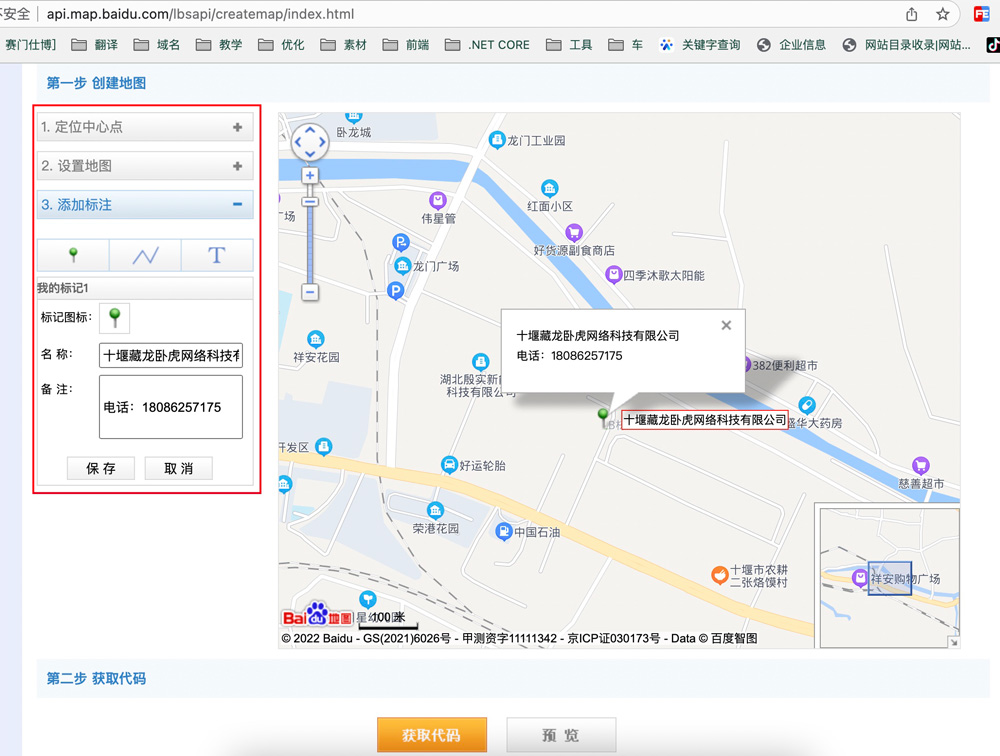Screen dimensions: 1000x756
Task: Click the 好货源副食商店 shop icon
Action: click(574, 233)
